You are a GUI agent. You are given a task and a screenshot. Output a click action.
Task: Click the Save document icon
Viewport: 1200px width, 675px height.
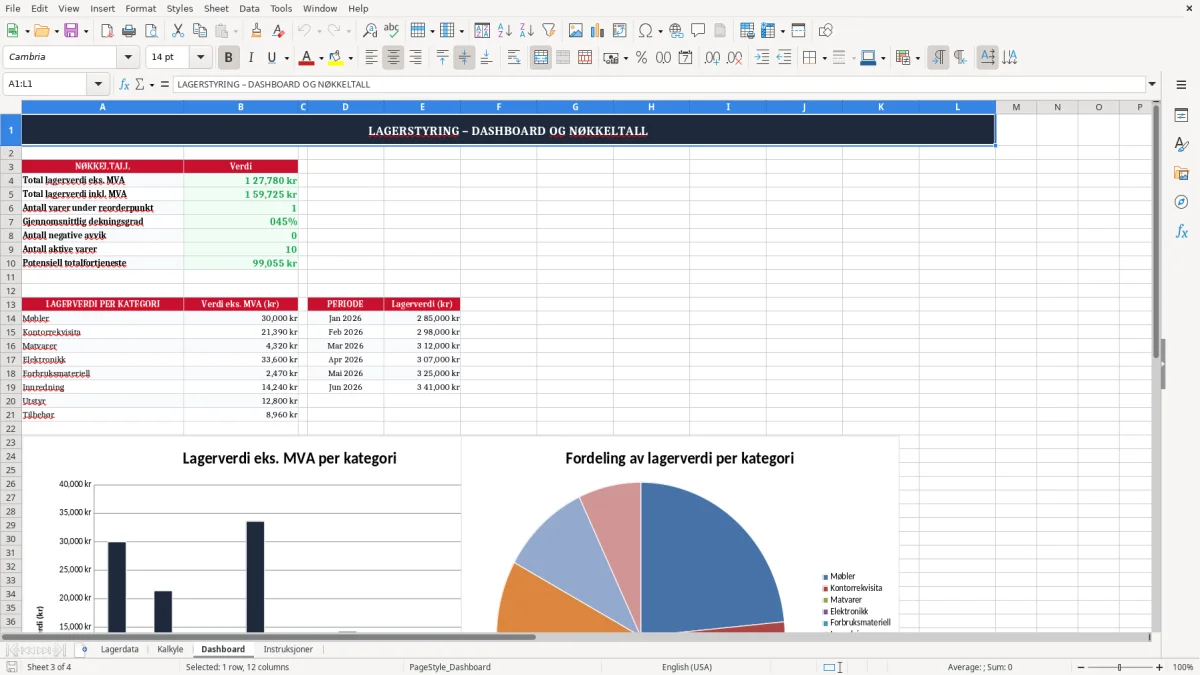tap(71, 31)
